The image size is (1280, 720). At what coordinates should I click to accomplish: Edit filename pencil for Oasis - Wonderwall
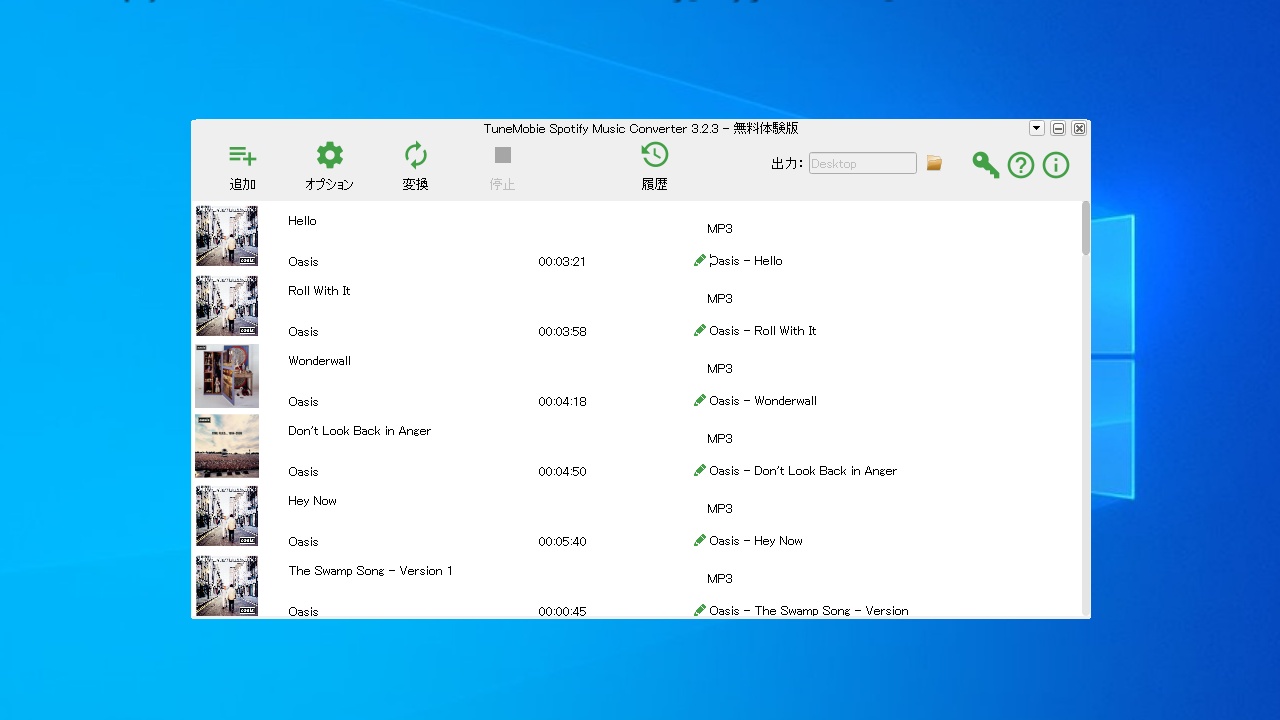click(699, 400)
